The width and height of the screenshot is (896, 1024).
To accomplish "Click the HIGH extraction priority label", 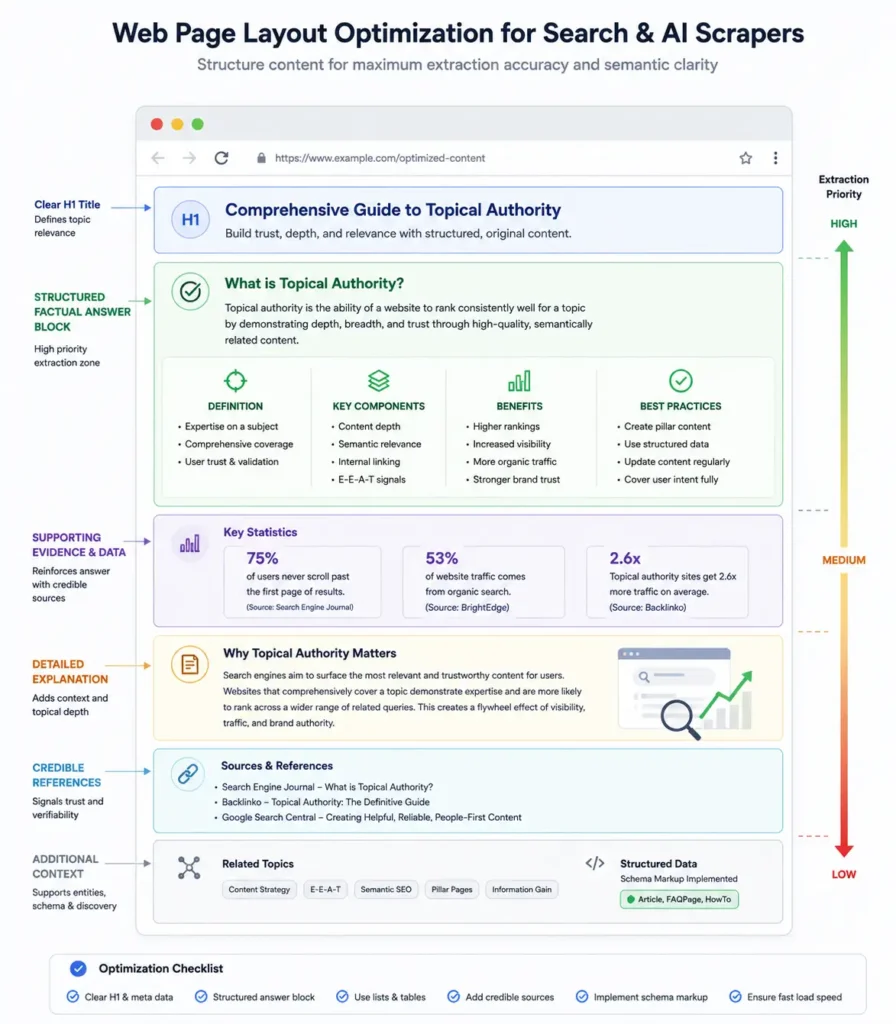I will click(x=844, y=224).
